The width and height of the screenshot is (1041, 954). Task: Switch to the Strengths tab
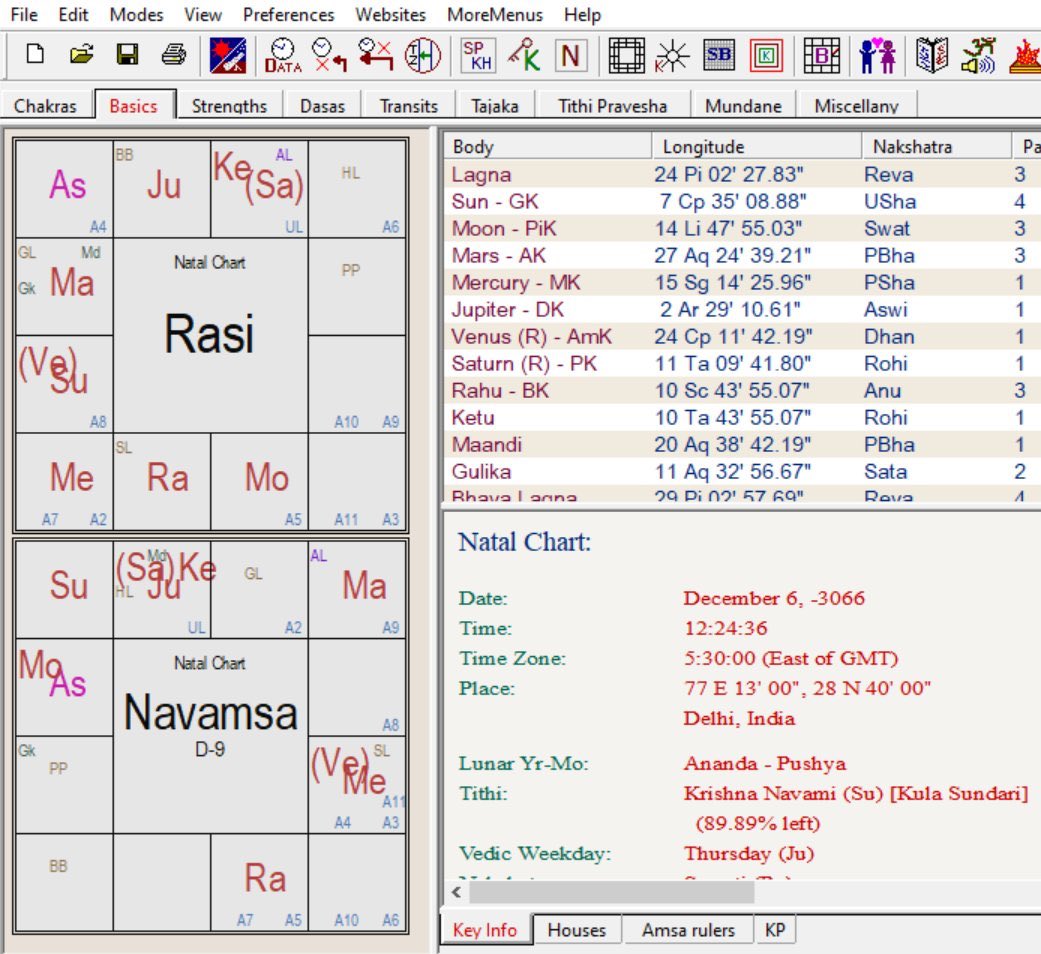point(229,106)
